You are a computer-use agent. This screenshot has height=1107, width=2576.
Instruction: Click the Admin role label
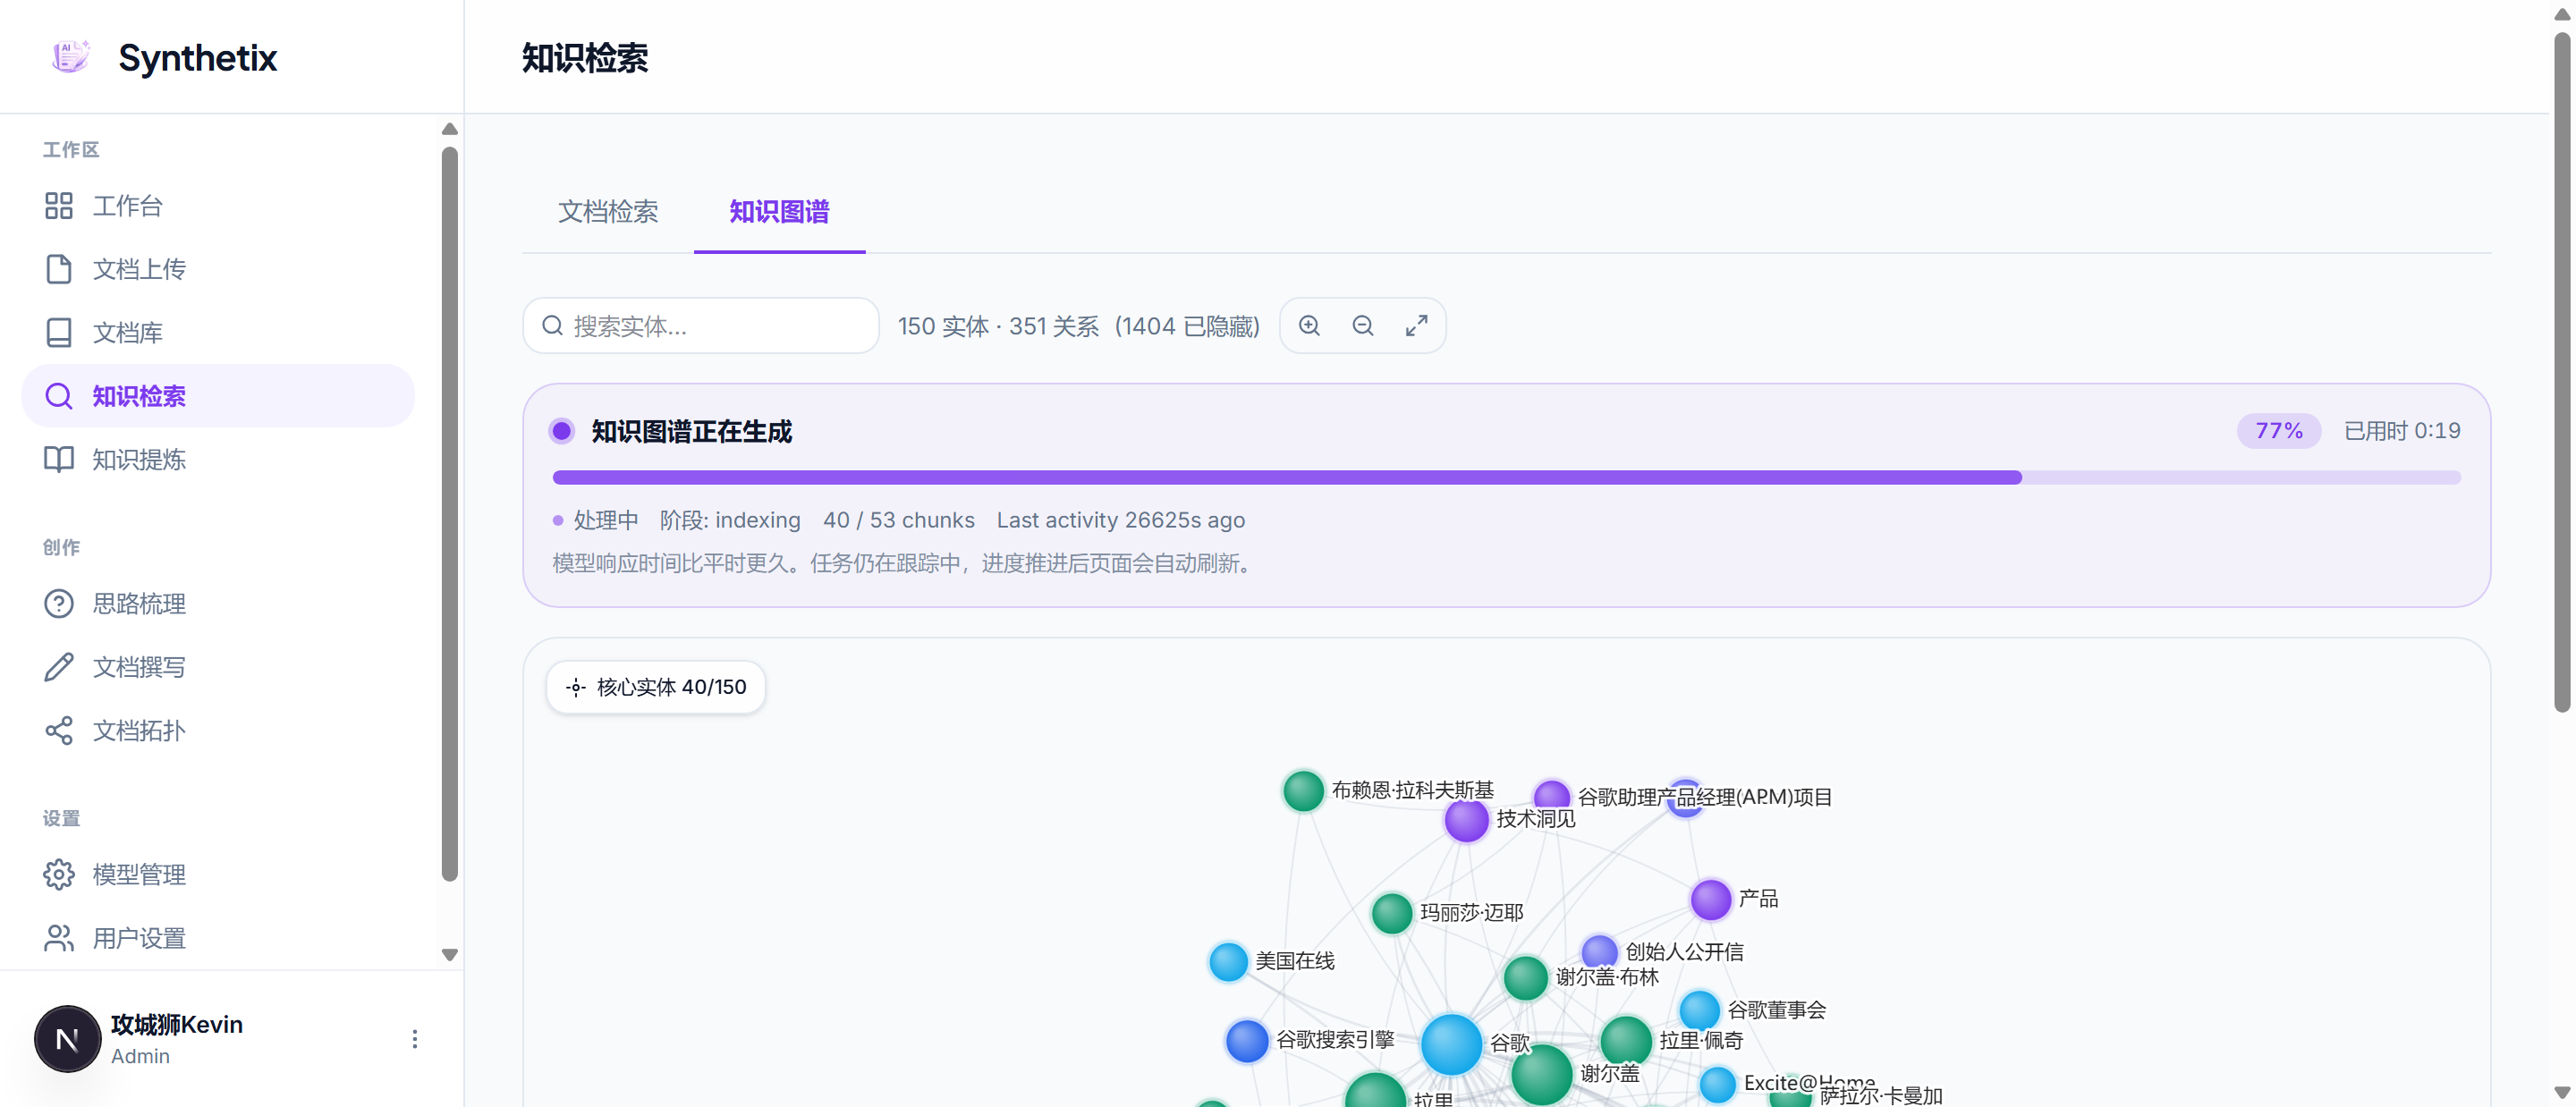[140, 1057]
